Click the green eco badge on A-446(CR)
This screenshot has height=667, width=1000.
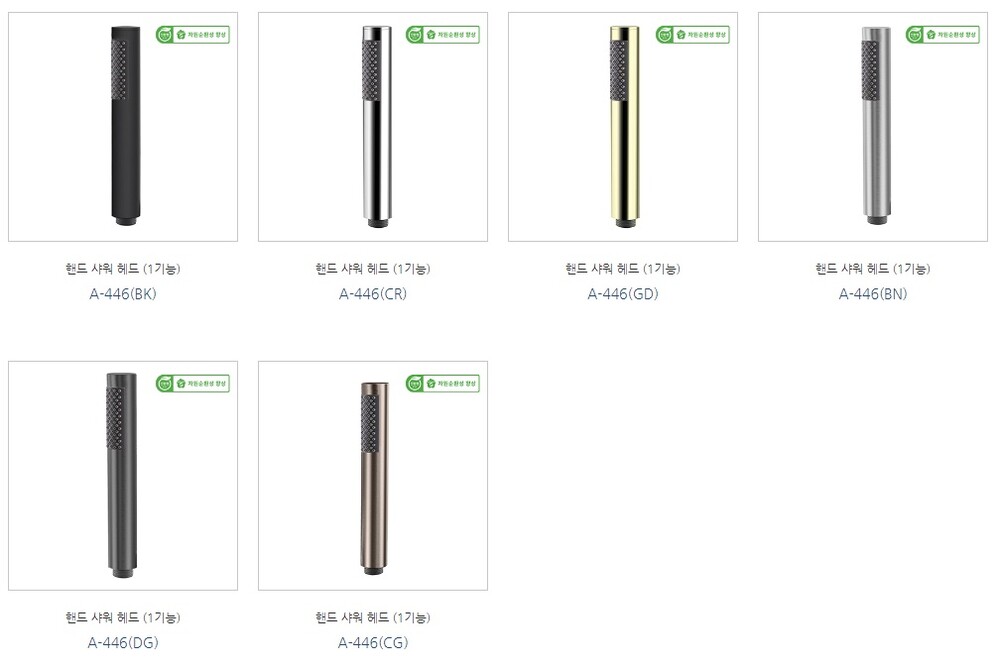point(443,34)
